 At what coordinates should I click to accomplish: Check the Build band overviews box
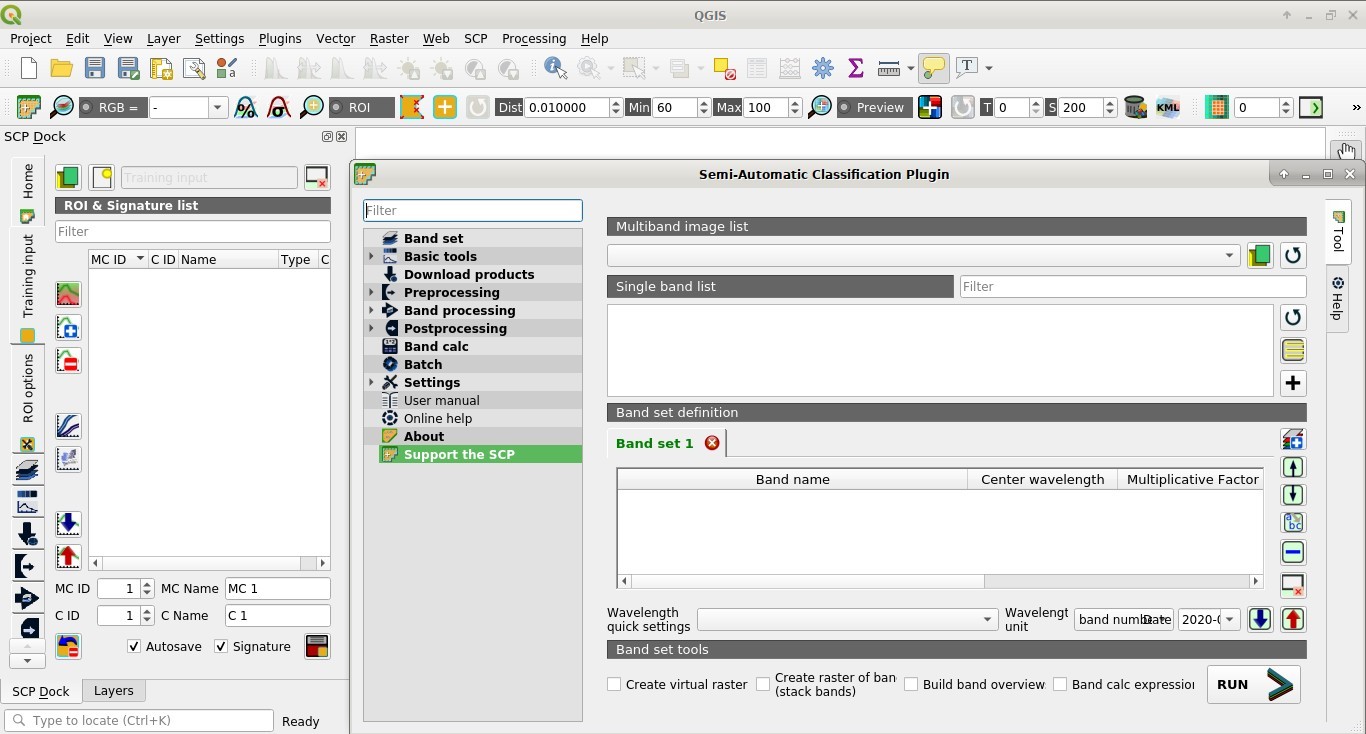[911, 685]
